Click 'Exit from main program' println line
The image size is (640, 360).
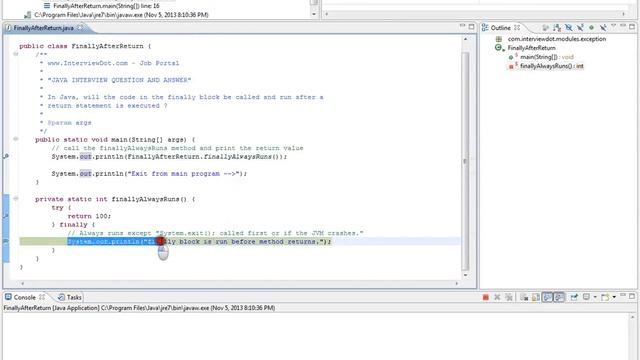point(149,173)
